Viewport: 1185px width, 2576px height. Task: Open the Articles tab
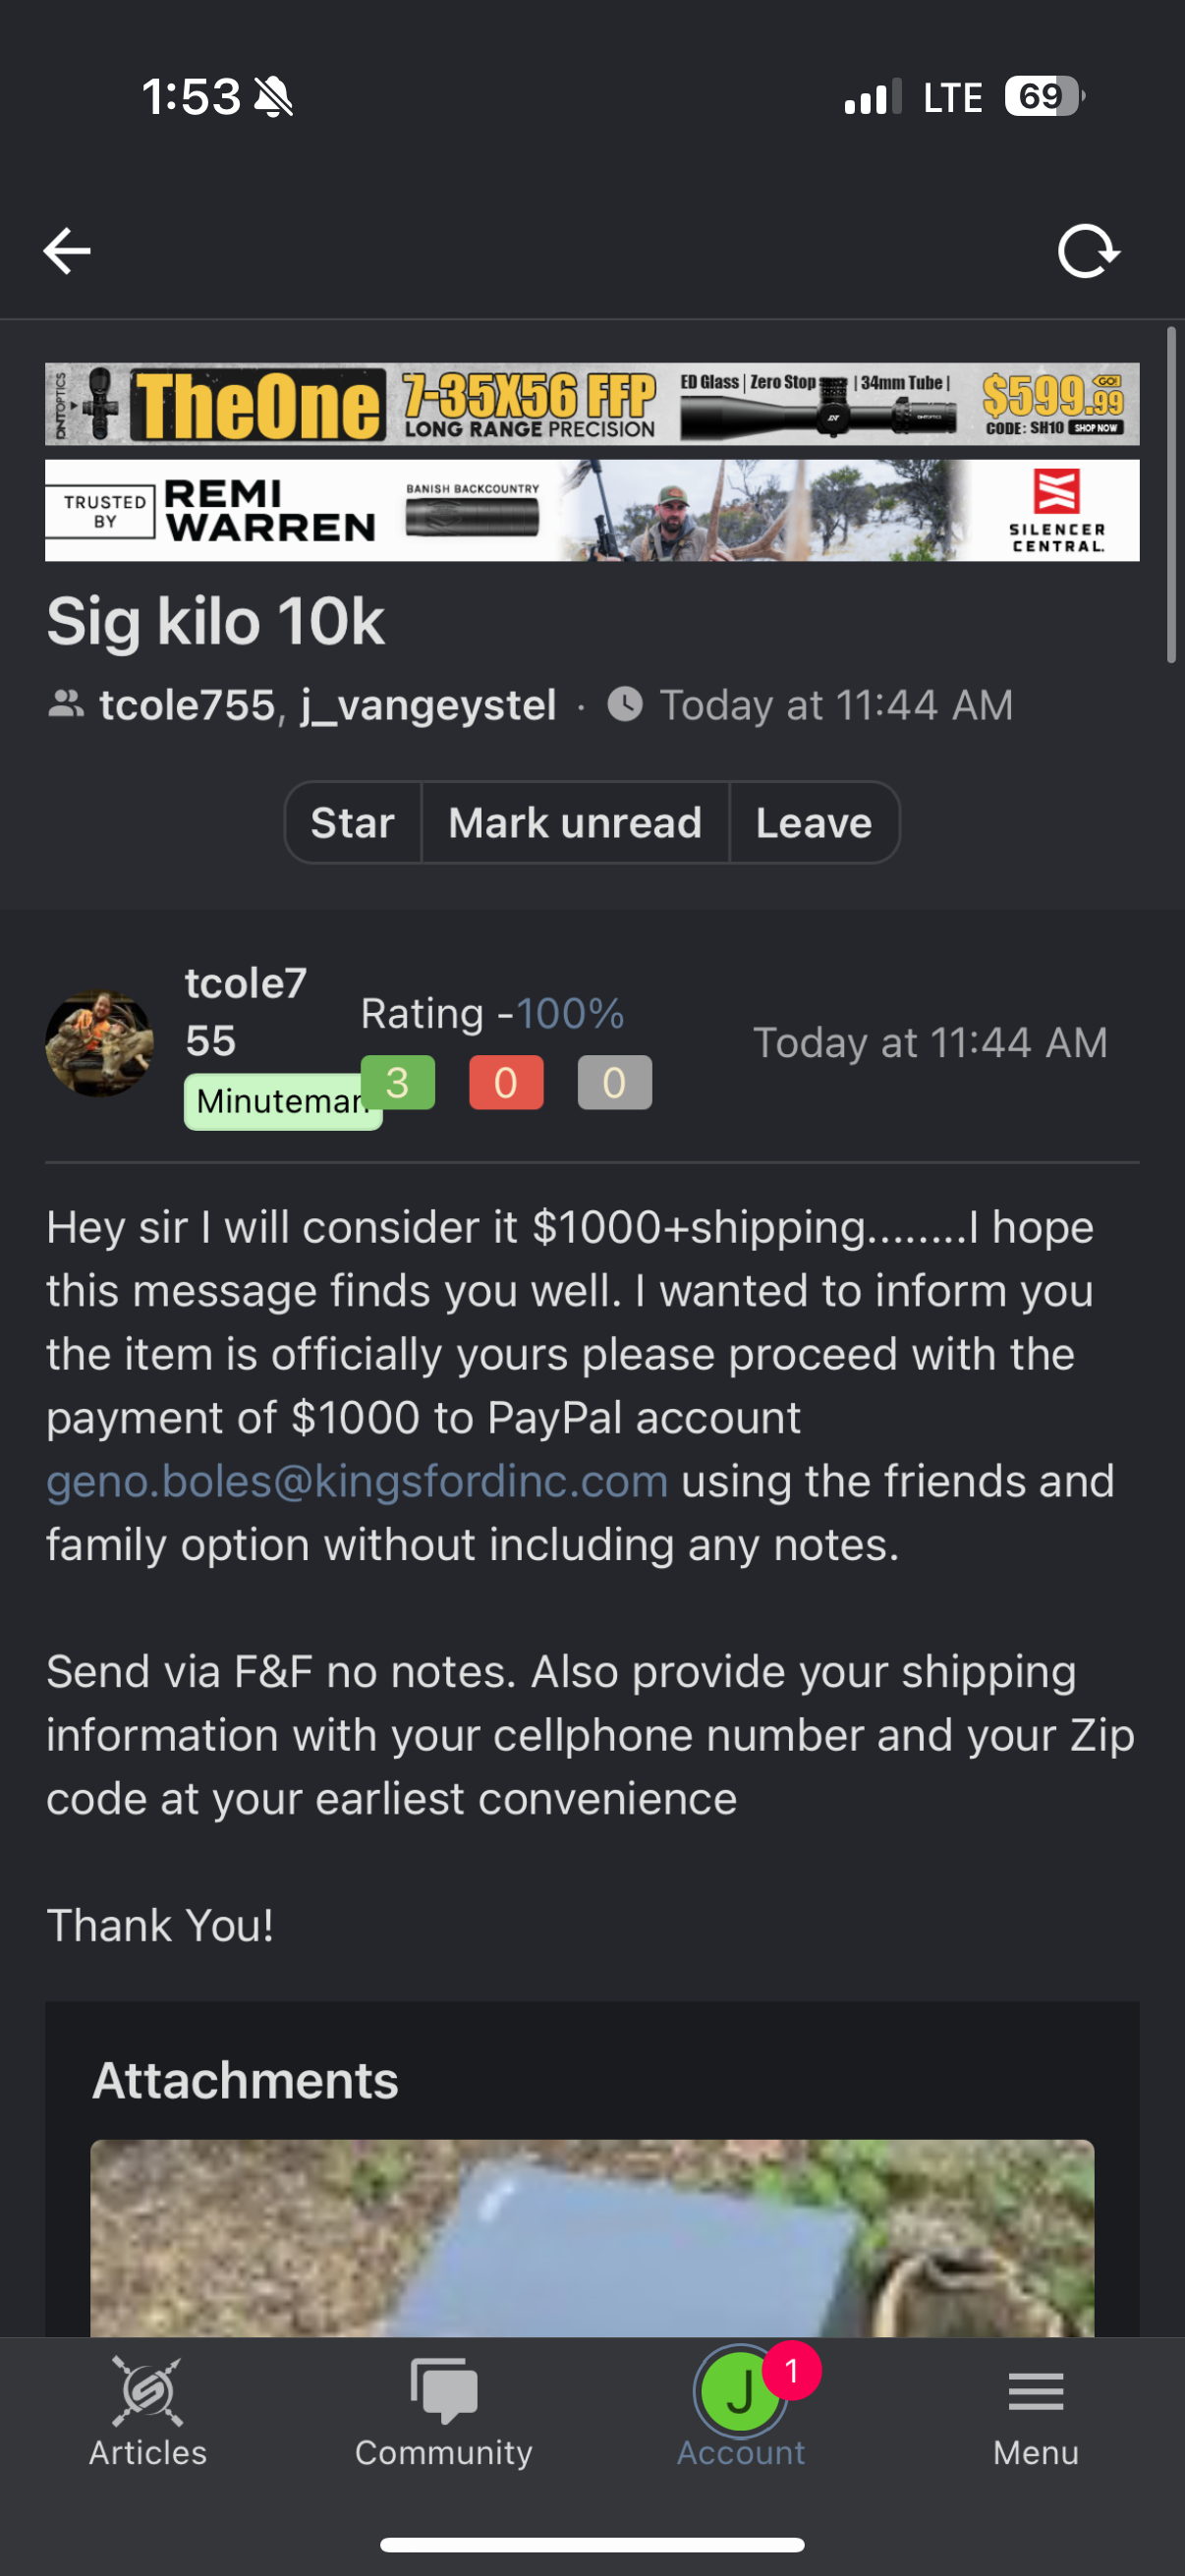(x=148, y=2410)
